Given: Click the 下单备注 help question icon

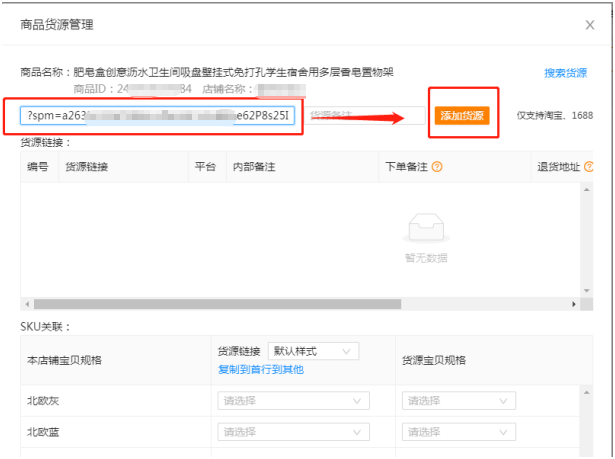Looking at the screenshot, I should (x=437, y=167).
